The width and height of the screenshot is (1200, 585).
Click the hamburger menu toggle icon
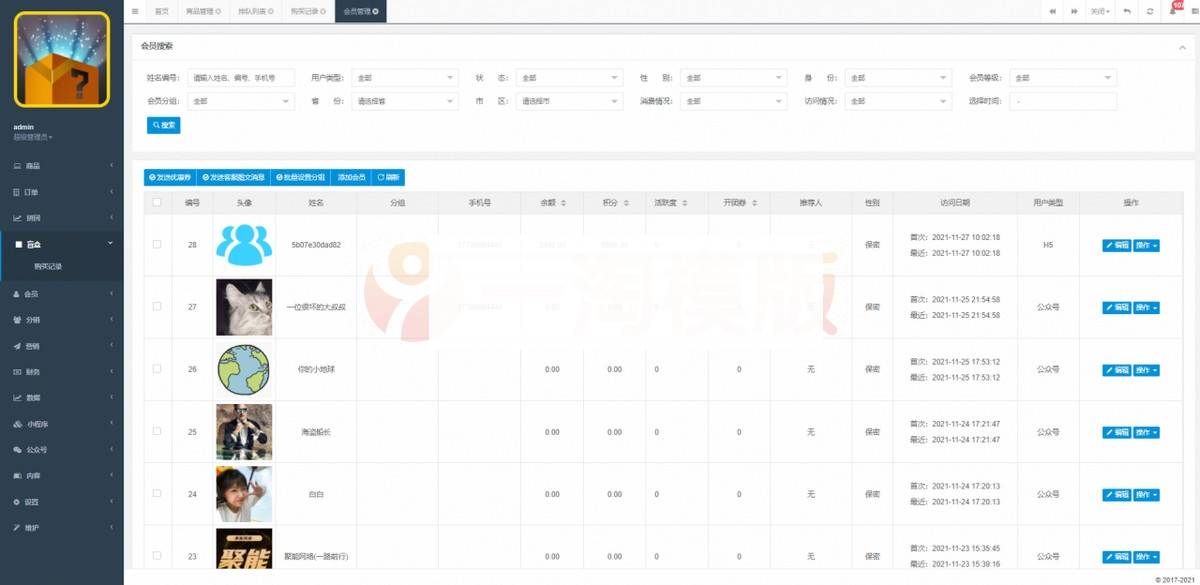135,11
